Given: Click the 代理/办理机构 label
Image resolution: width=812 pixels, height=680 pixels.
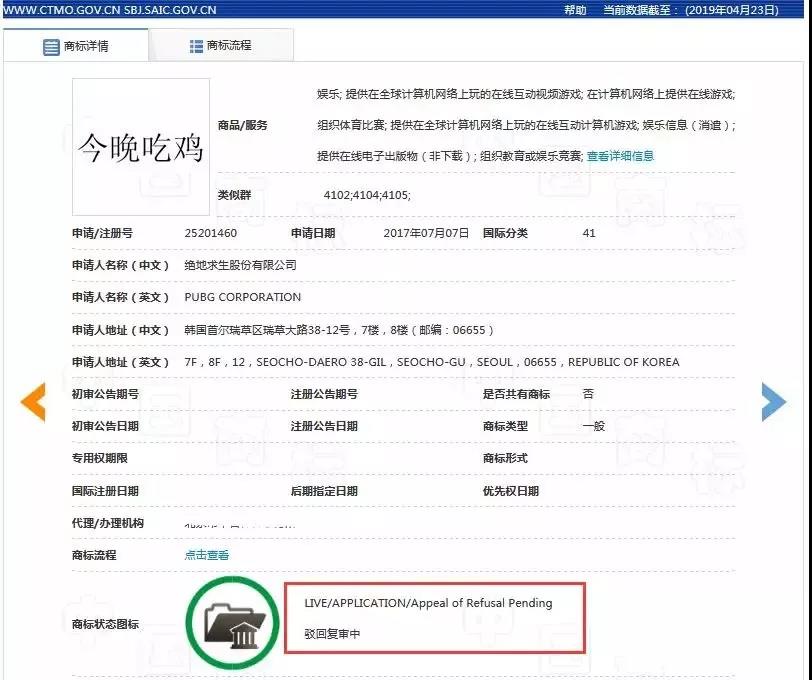Looking at the screenshot, I should click(108, 523).
